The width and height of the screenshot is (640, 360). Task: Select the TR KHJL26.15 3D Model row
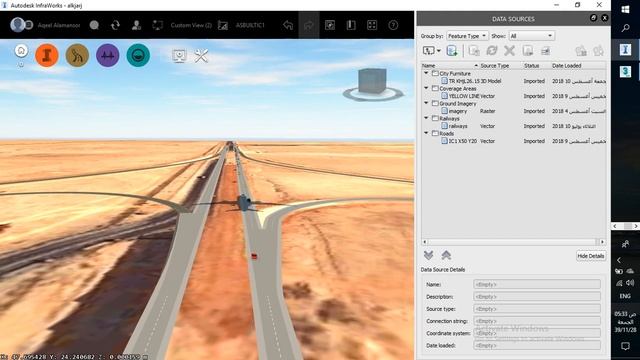[513, 81]
